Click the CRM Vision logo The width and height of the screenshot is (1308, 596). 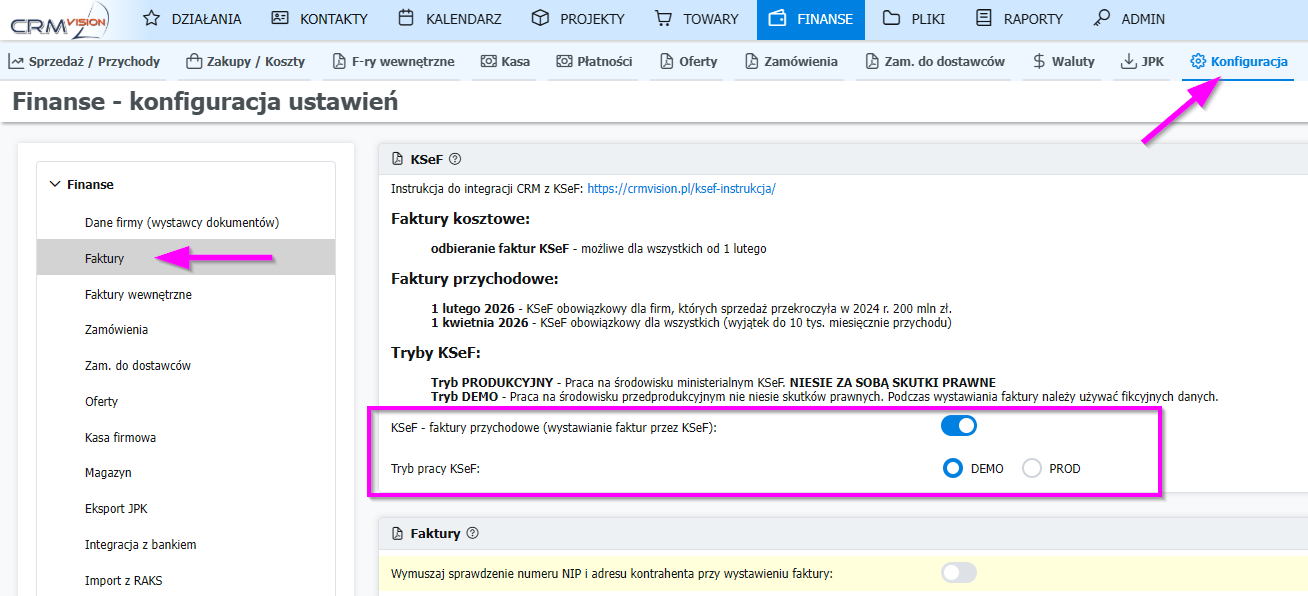point(58,19)
